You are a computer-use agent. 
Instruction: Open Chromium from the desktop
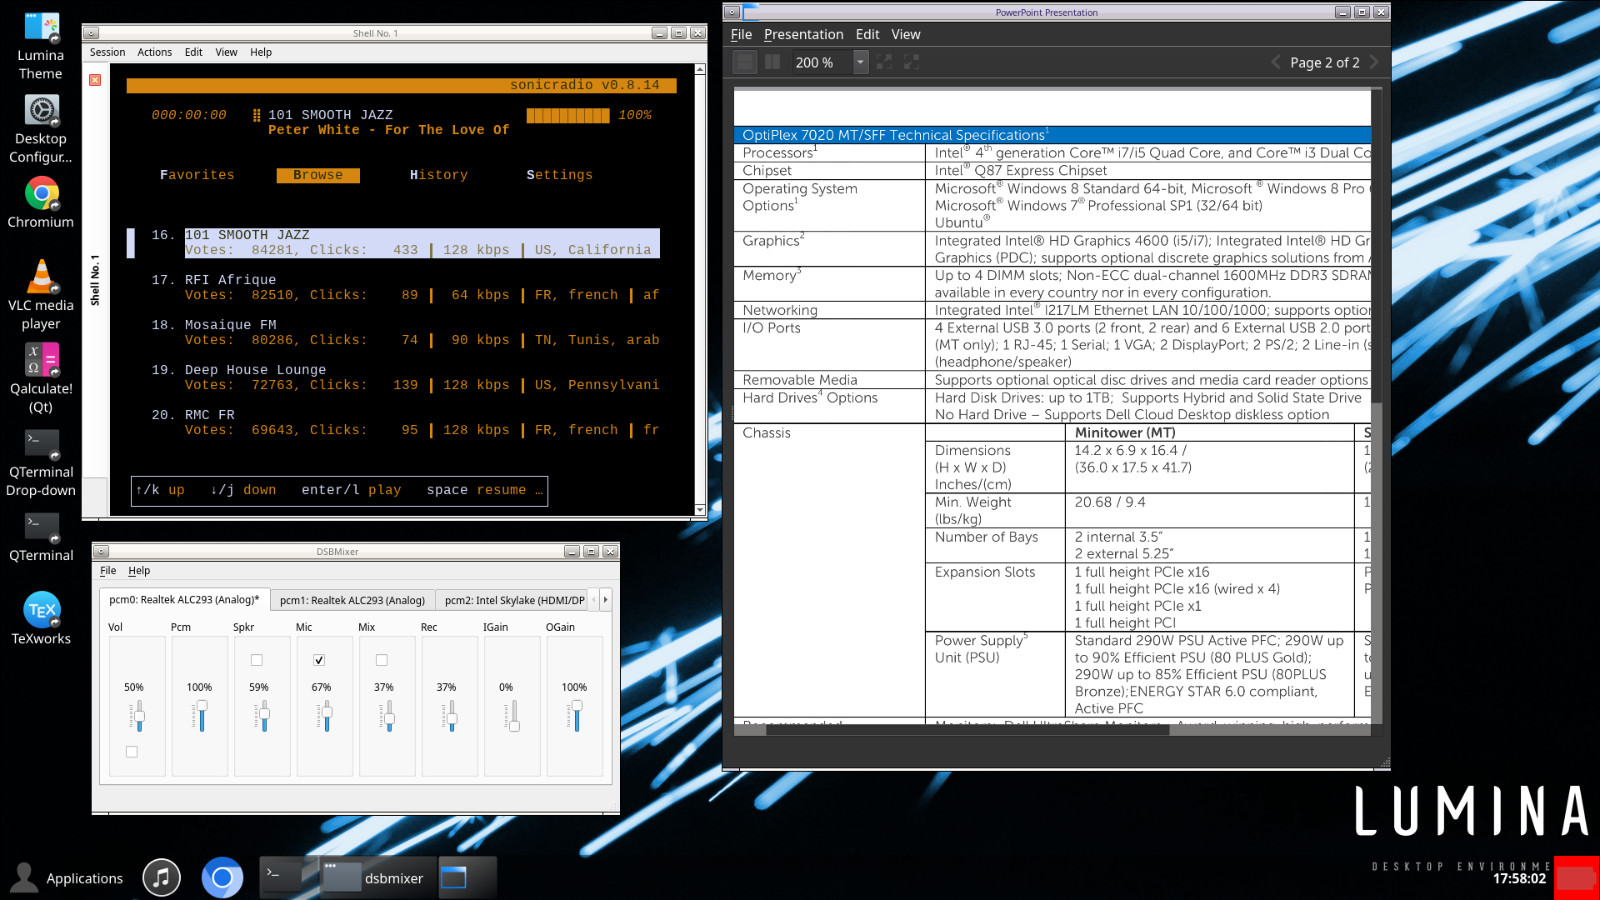pyautogui.click(x=41, y=203)
